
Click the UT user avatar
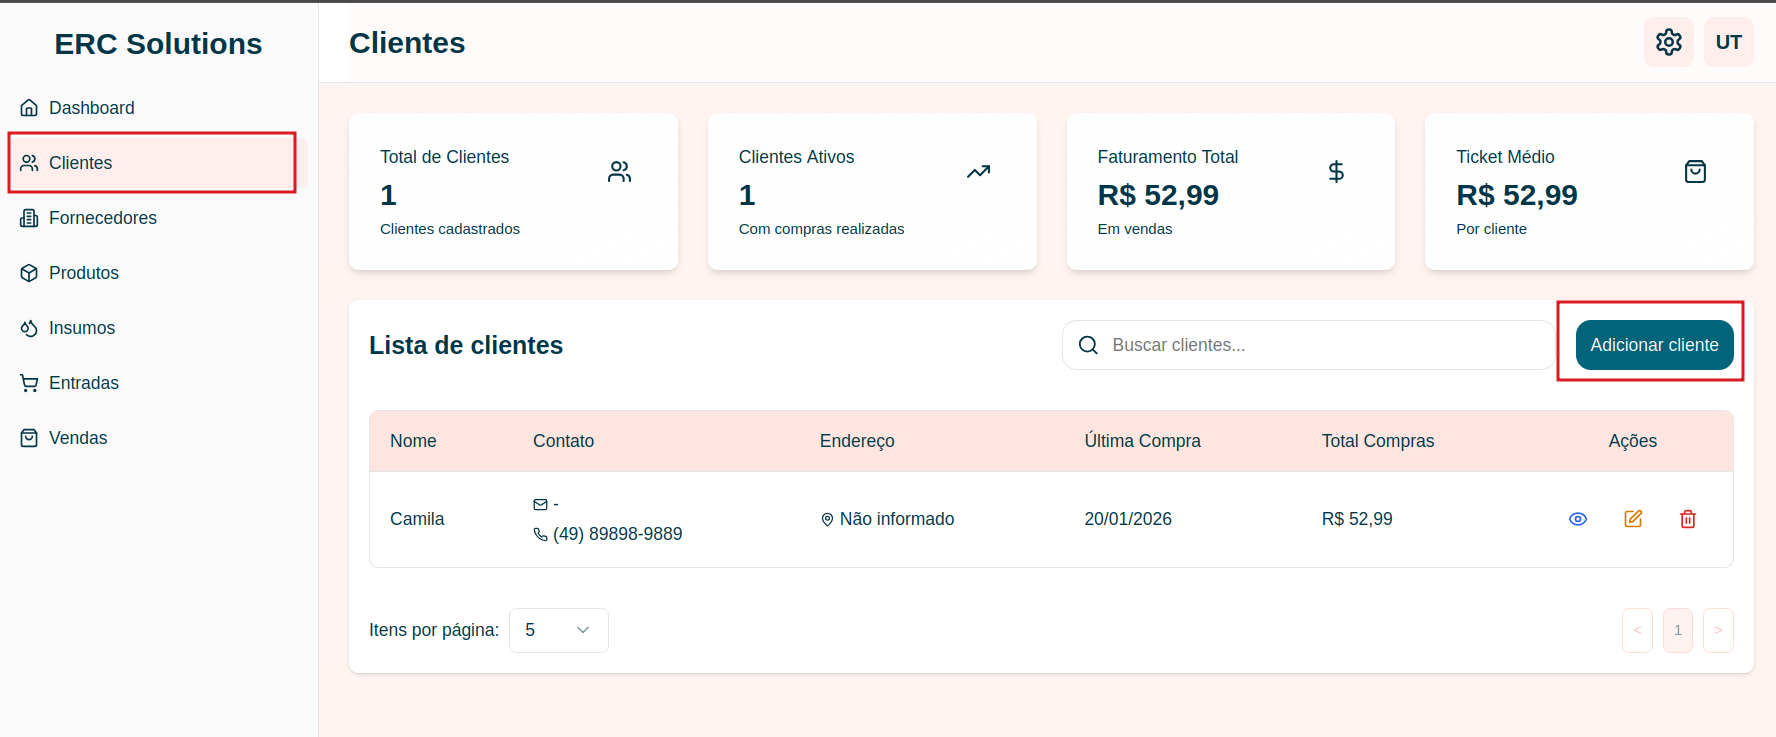click(x=1728, y=42)
